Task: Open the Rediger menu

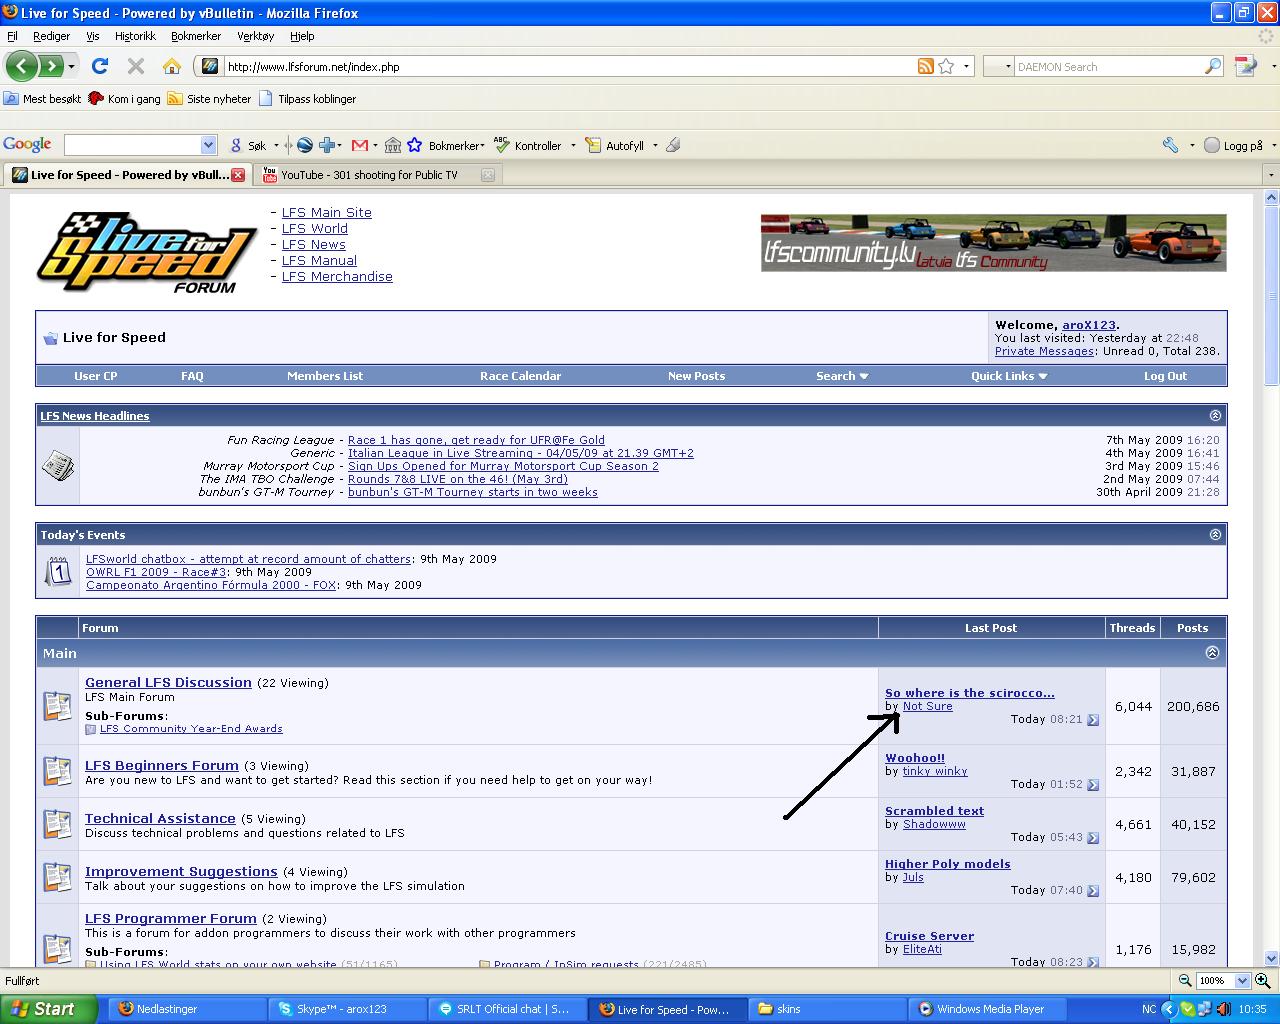Action: 51,36
